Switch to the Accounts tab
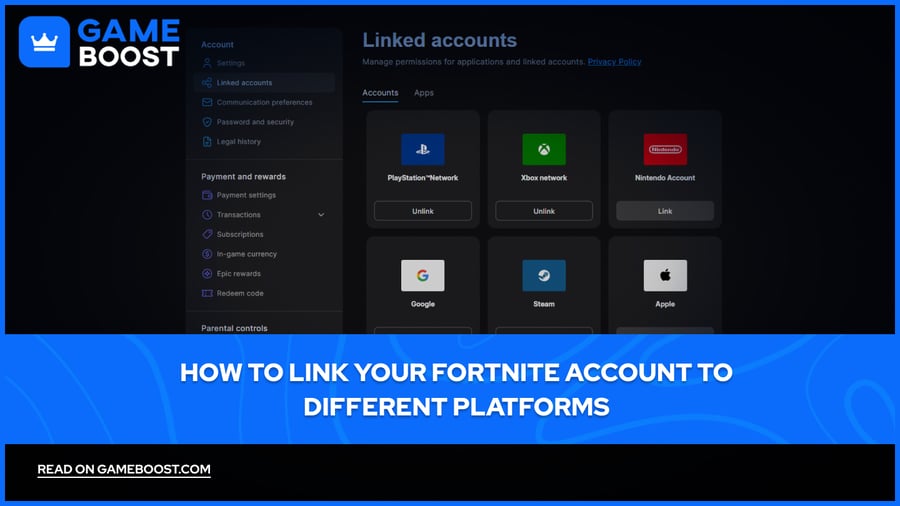900x506 pixels. coord(380,93)
